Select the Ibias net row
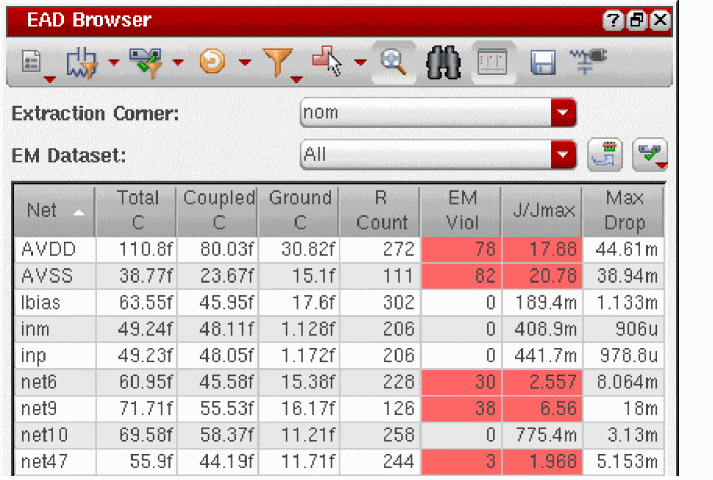 [x=339, y=302]
